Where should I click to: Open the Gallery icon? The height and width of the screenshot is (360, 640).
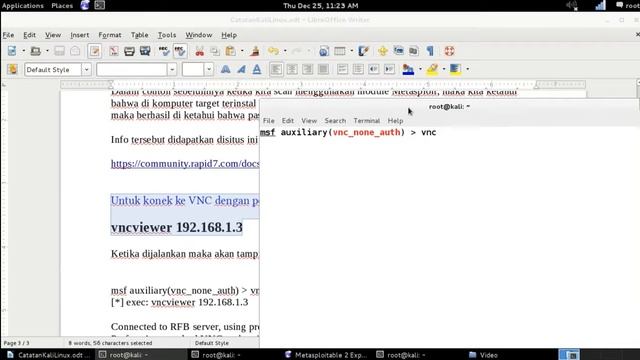click(398, 51)
